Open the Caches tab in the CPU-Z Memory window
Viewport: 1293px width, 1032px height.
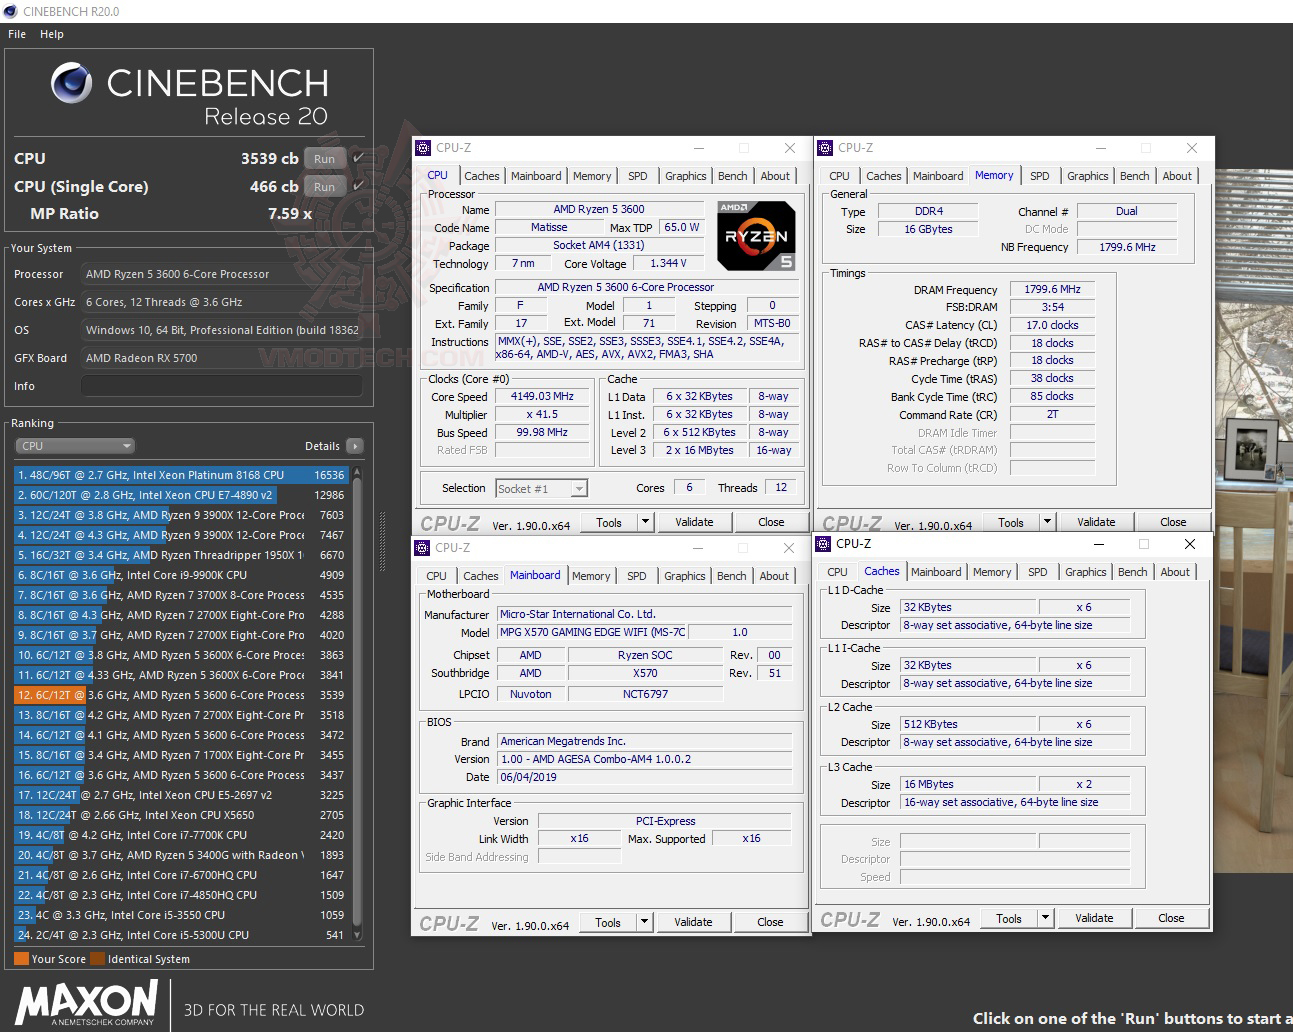(883, 176)
